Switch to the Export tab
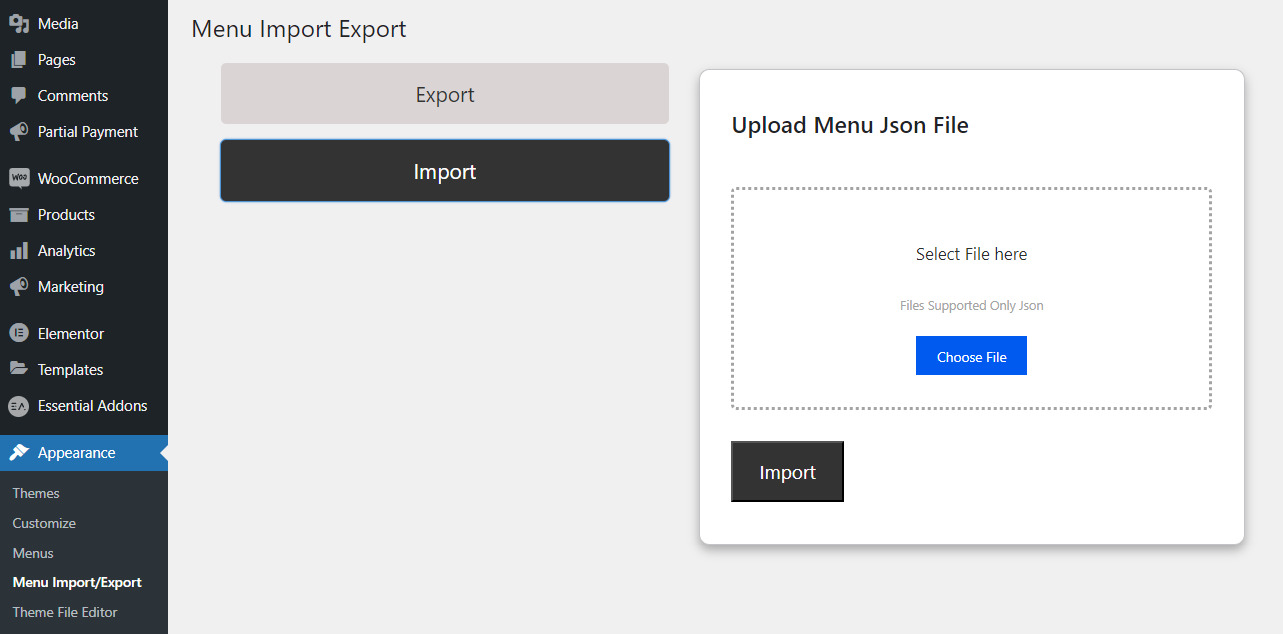Image resolution: width=1283 pixels, height=634 pixels. click(x=445, y=94)
